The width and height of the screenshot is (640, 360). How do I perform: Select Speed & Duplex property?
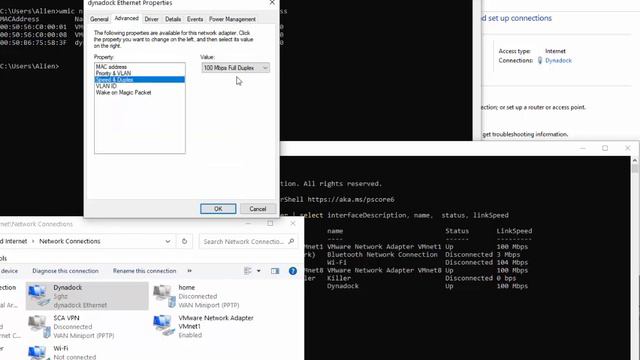pyautogui.click(x=140, y=80)
